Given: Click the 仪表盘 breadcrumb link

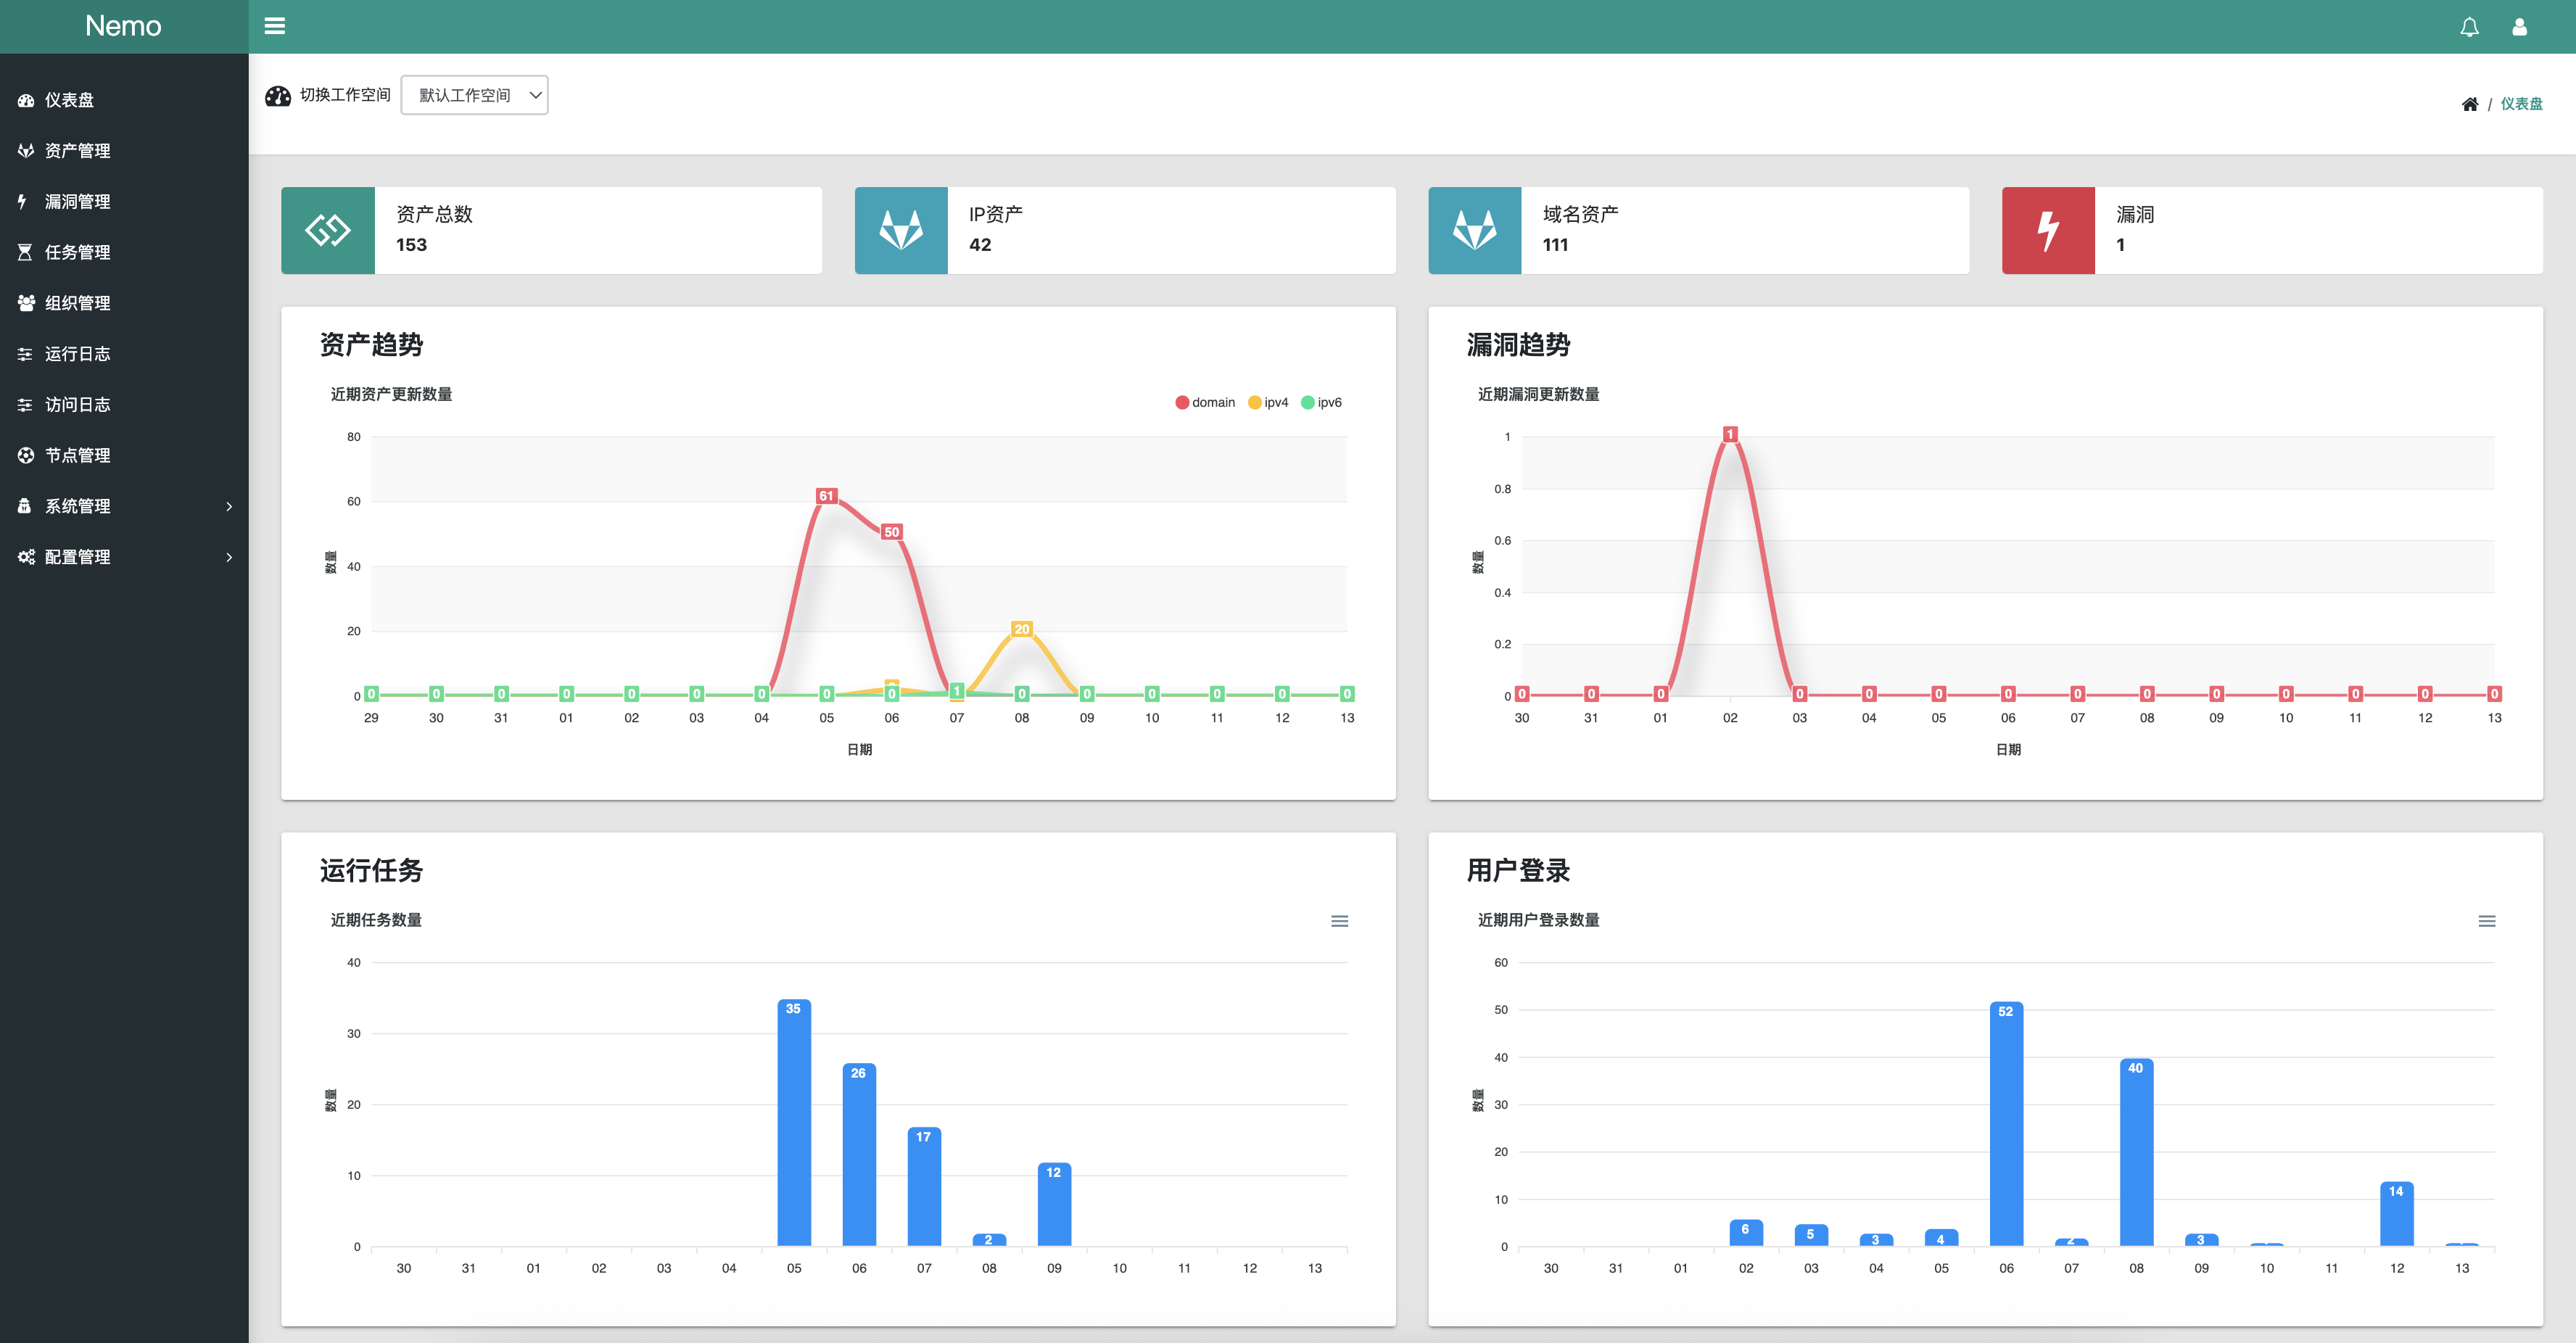Looking at the screenshot, I should click(x=2521, y=104).
